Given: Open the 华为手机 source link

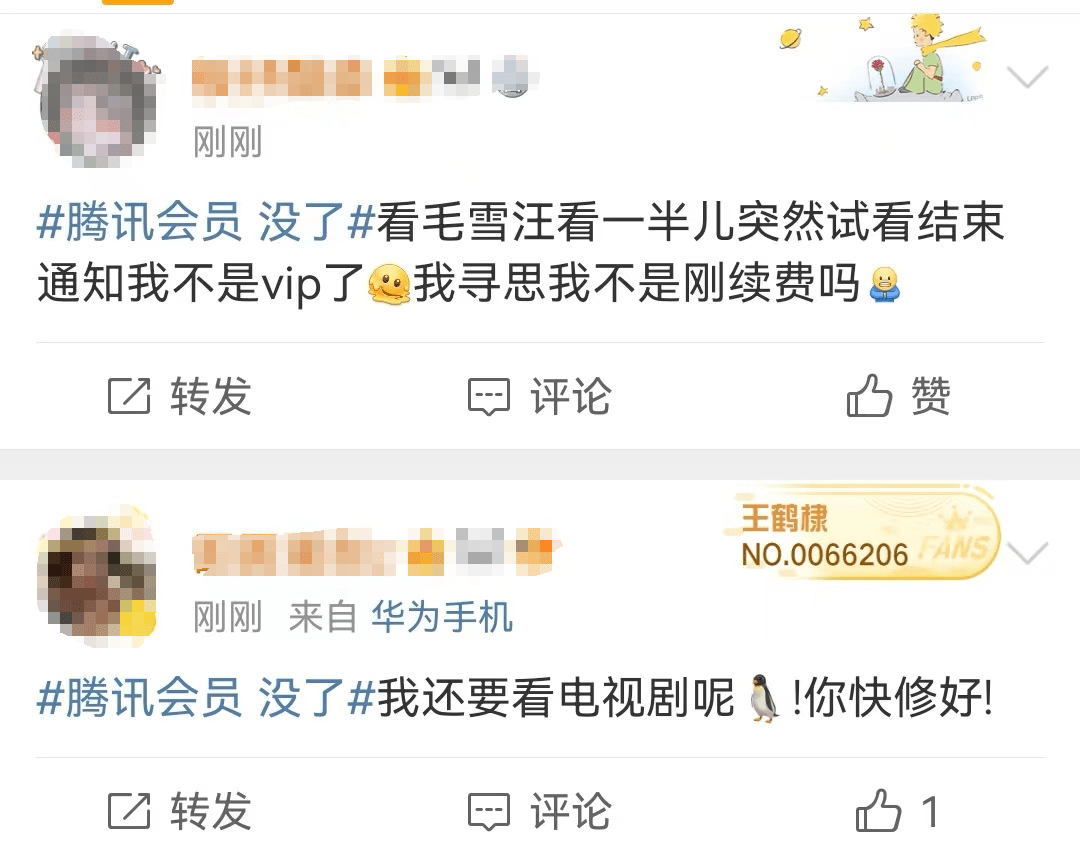Looking at the screenshot, I should pyautogui.click(x=442, y=616).
